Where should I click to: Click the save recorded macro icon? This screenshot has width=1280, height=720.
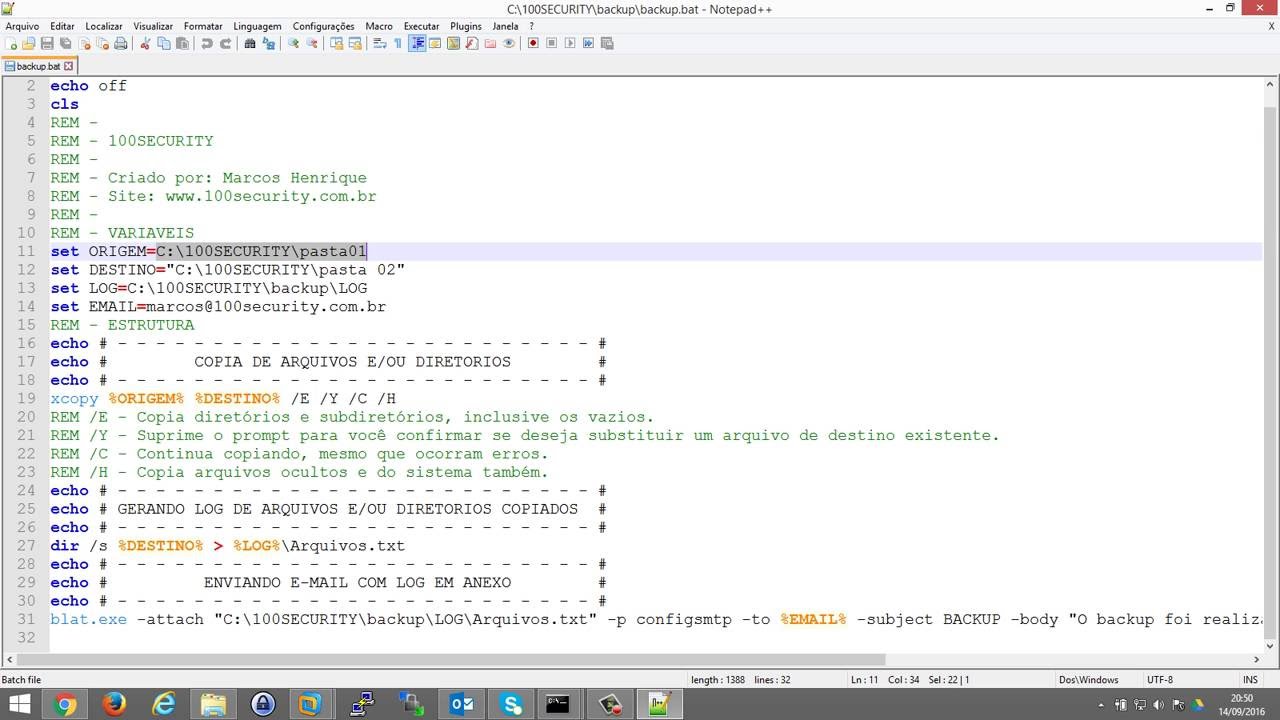[x=607, y=44]
